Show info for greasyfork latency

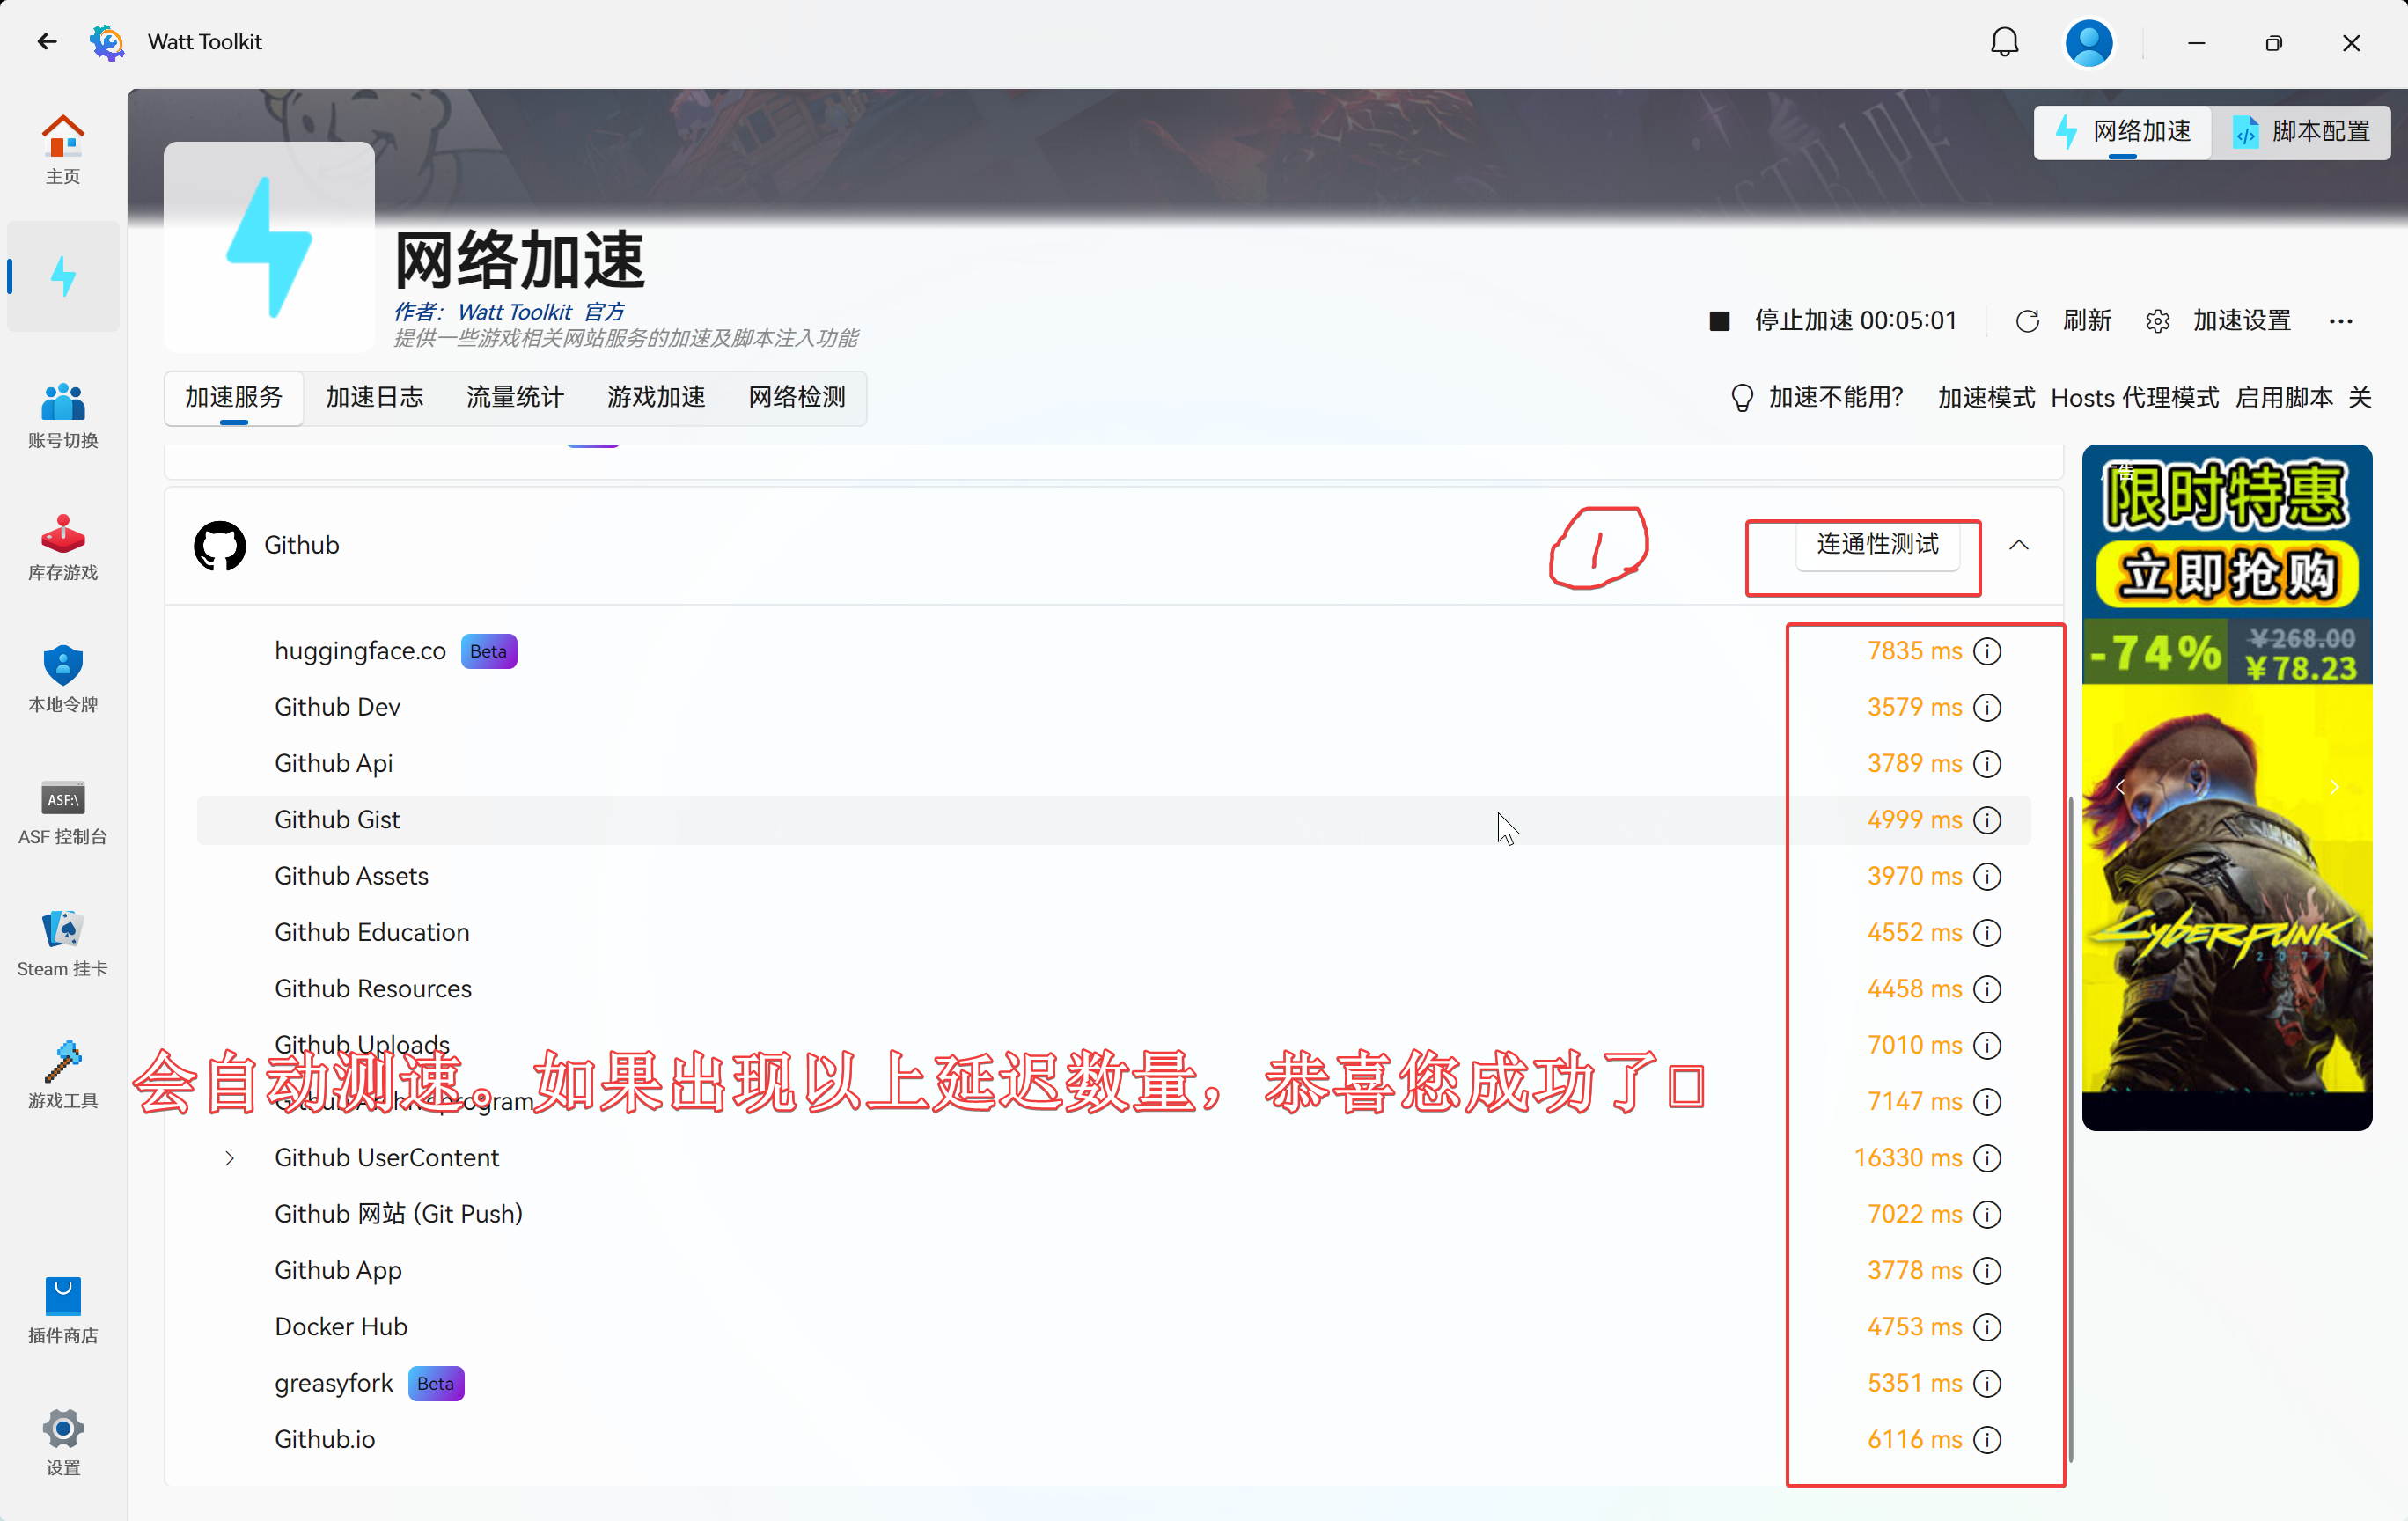coord(1987,1383)
